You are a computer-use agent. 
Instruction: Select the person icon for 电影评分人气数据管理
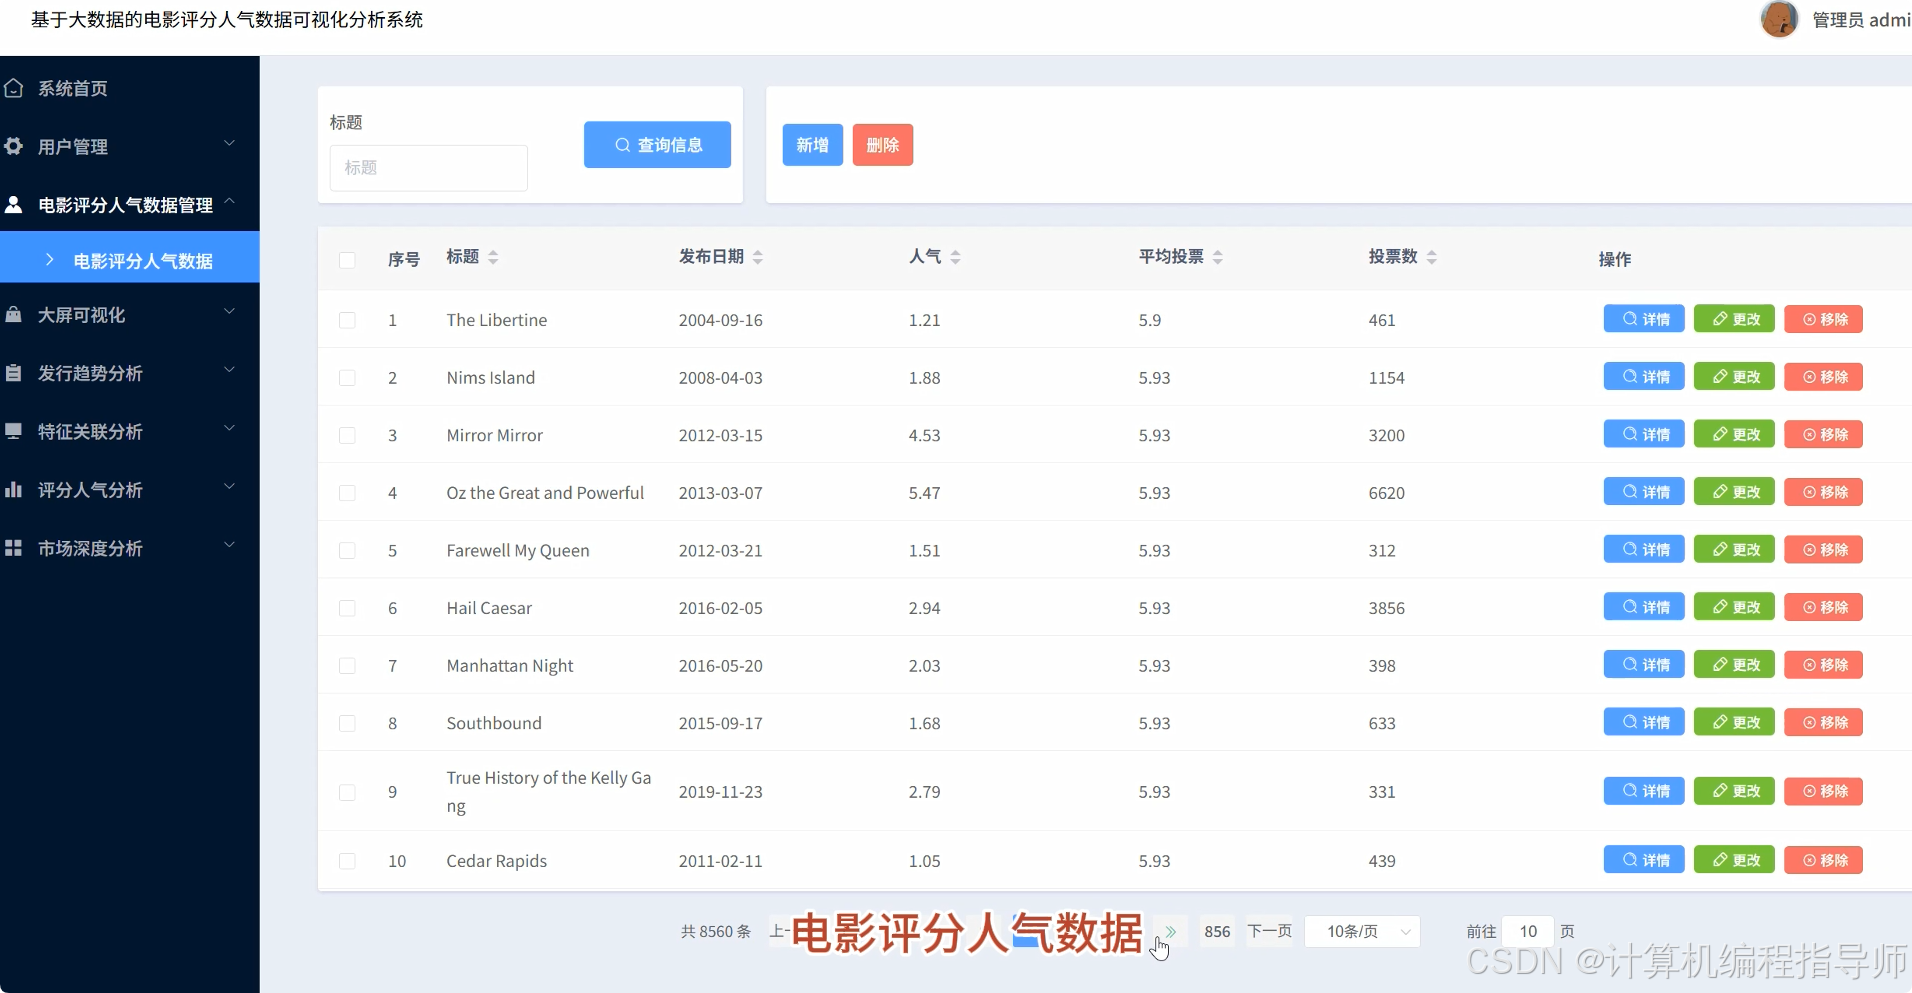click(x=14, y=204)
